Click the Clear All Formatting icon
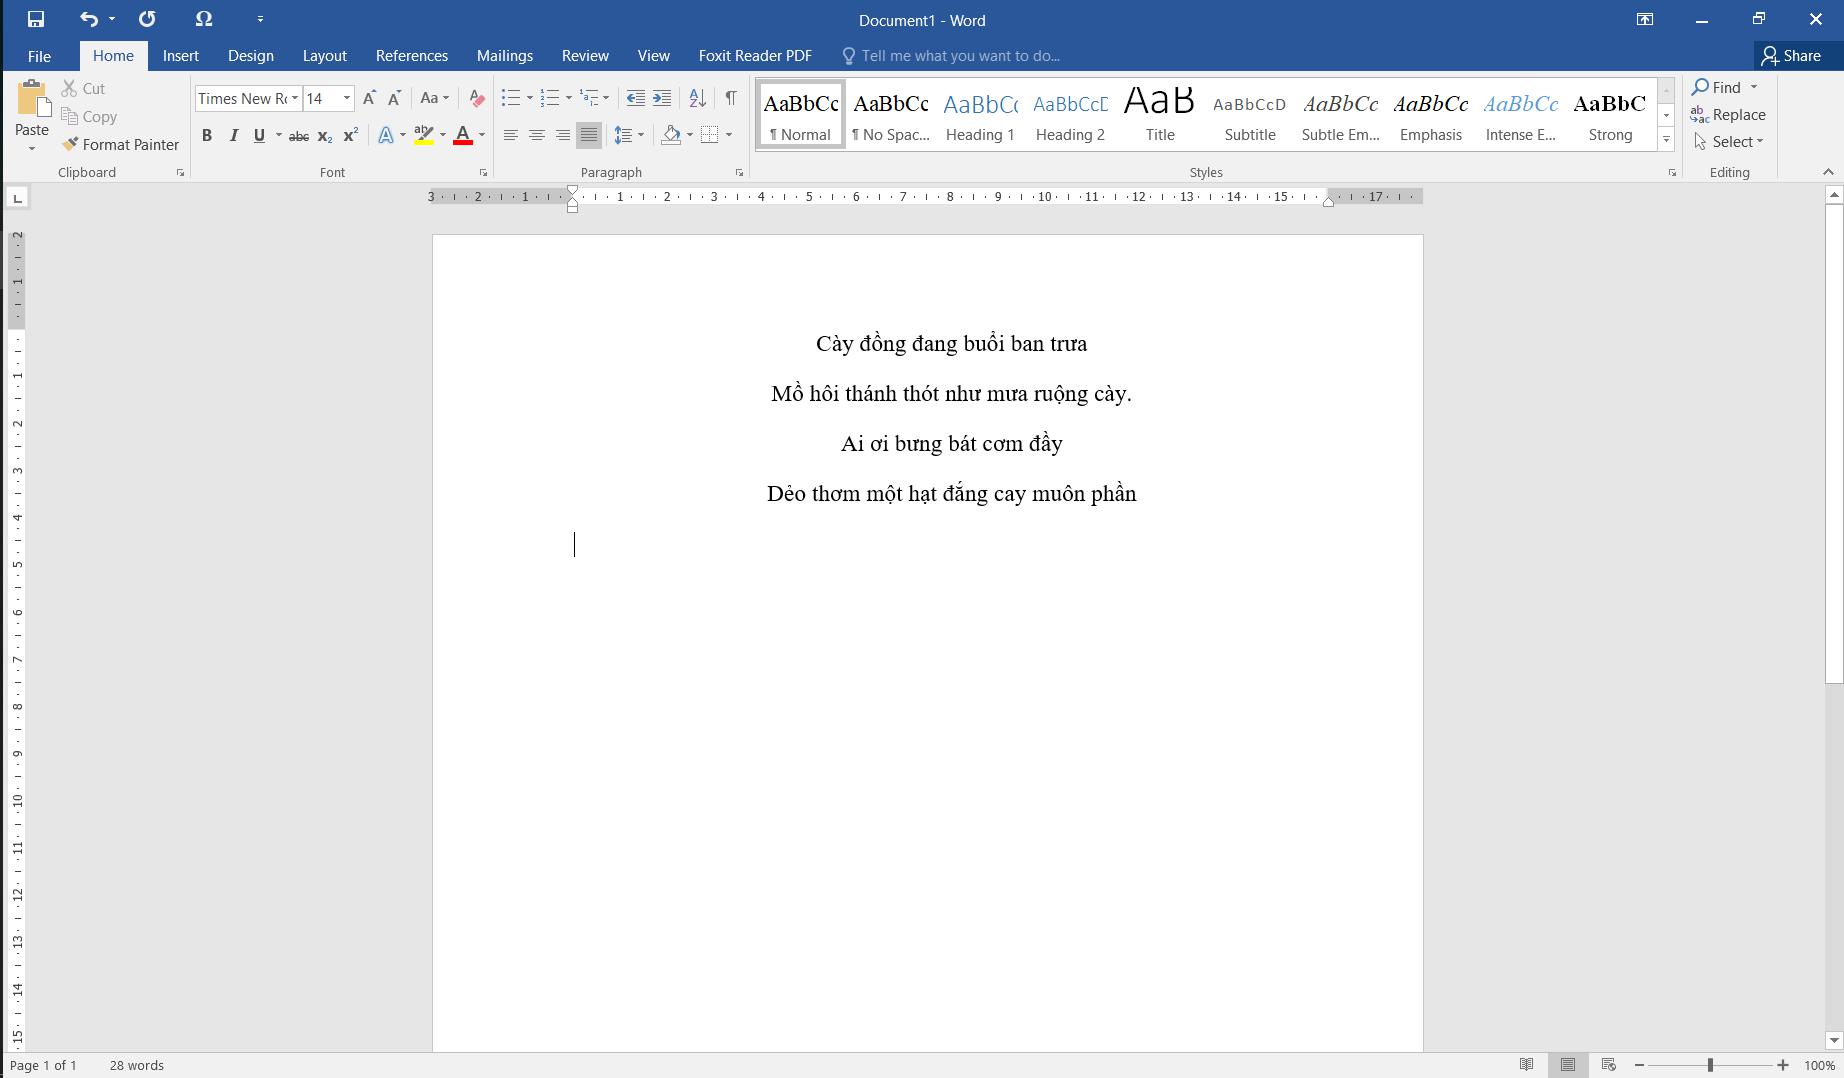Image resolution: width=1844 pixels, height=1078 pixels. click(x=477, y=98)
